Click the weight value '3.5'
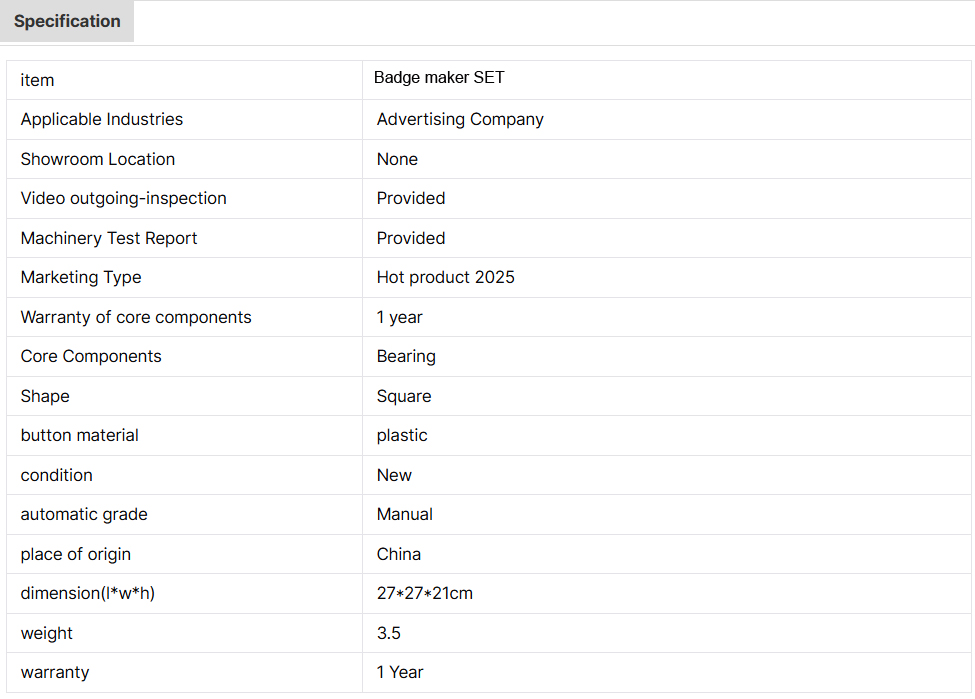 pos(389,633)
